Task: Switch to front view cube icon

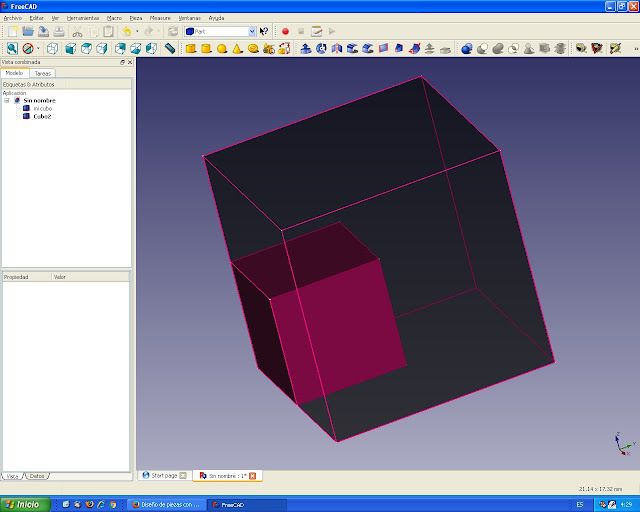Action: pos(71,49)
